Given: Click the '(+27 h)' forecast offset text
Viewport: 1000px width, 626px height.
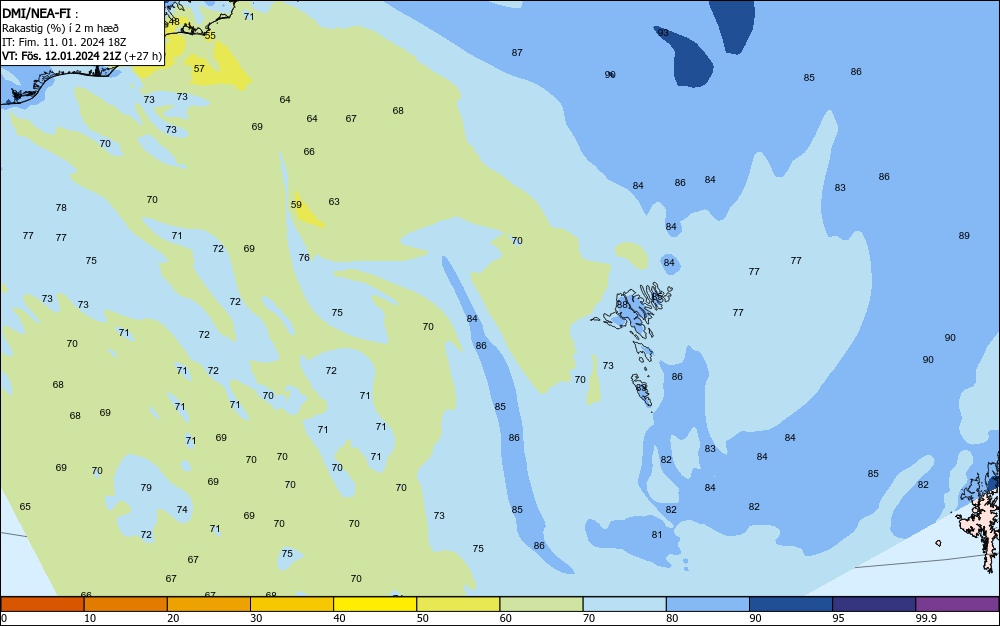Looking at the screenshot, I should click(143, 56).
